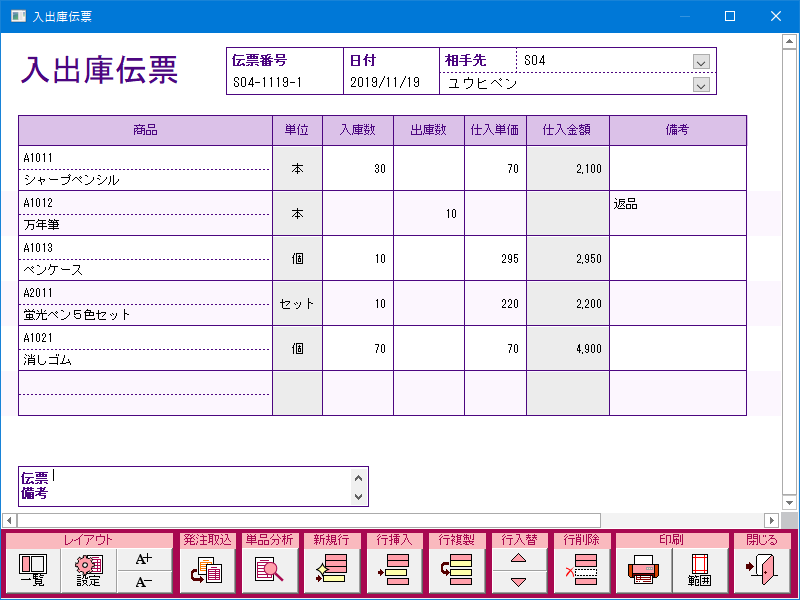Click 出庫数 10 for 万年筆
The width and height of the screenshot is (800, 600).
pos(429,213)
